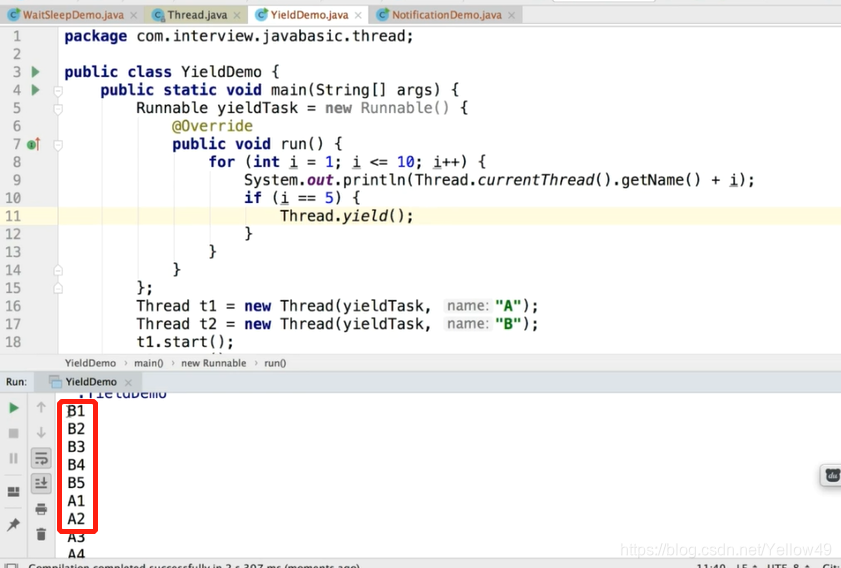Select run() in the breadcrumb bar
Viewport: 841px width, 568px height.
click(x=275, y=363)
